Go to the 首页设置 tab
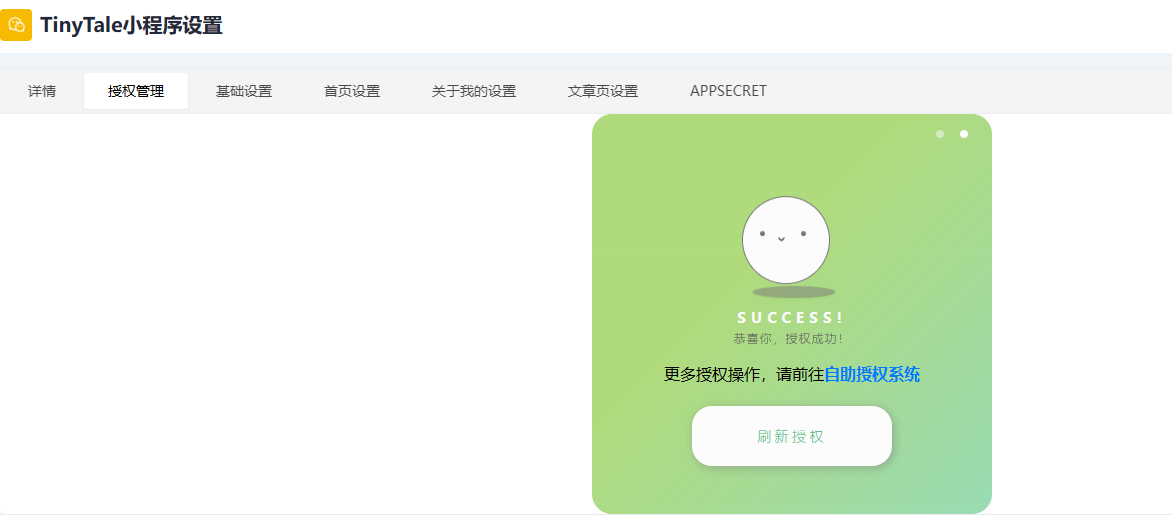Screen dimensions: 1172x515 tap(352, 91)
